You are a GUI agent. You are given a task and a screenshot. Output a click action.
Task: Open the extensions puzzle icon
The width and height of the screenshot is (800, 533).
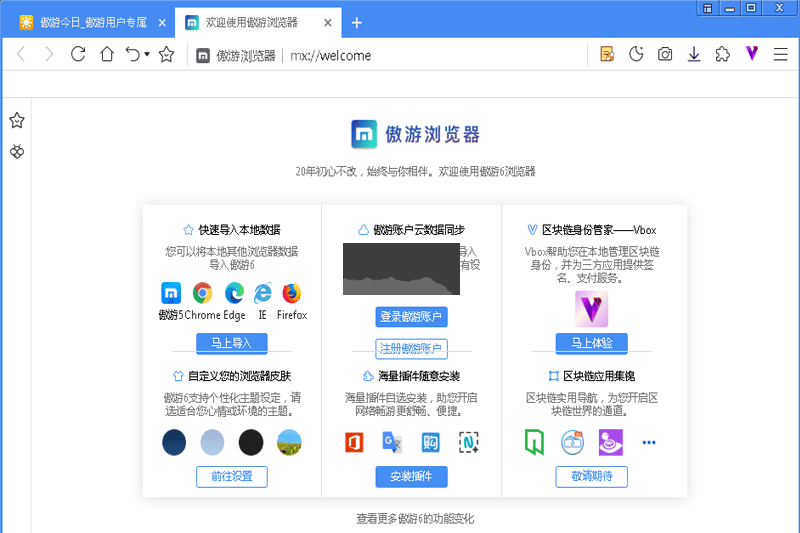722,55
